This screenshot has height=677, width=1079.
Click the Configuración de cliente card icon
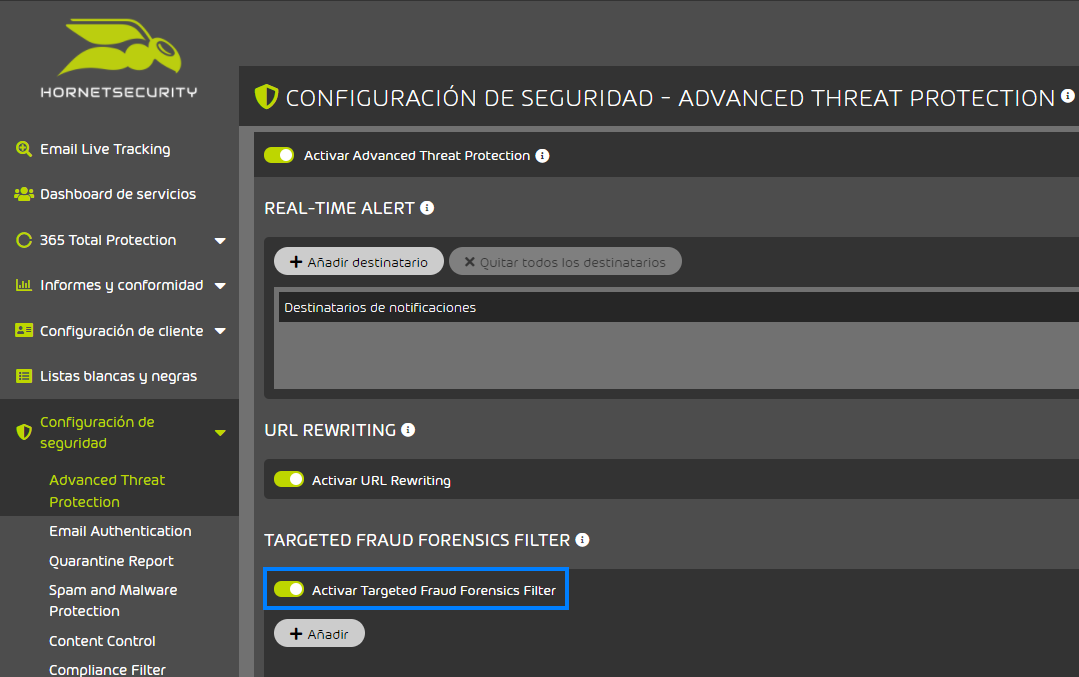24,330
